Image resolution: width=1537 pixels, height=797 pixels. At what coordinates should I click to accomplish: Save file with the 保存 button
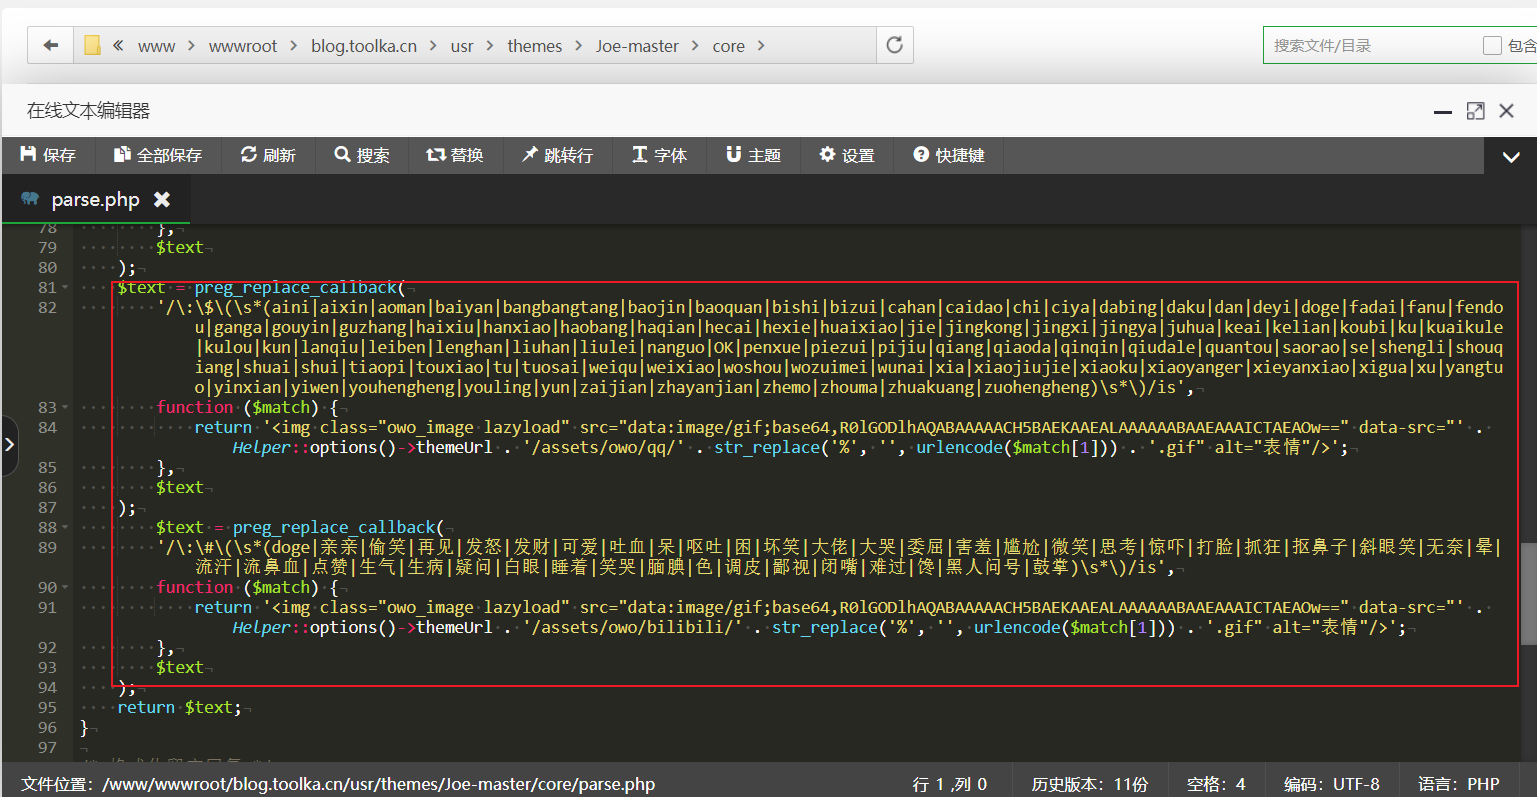pyautogui.click(x=48, y=155)
